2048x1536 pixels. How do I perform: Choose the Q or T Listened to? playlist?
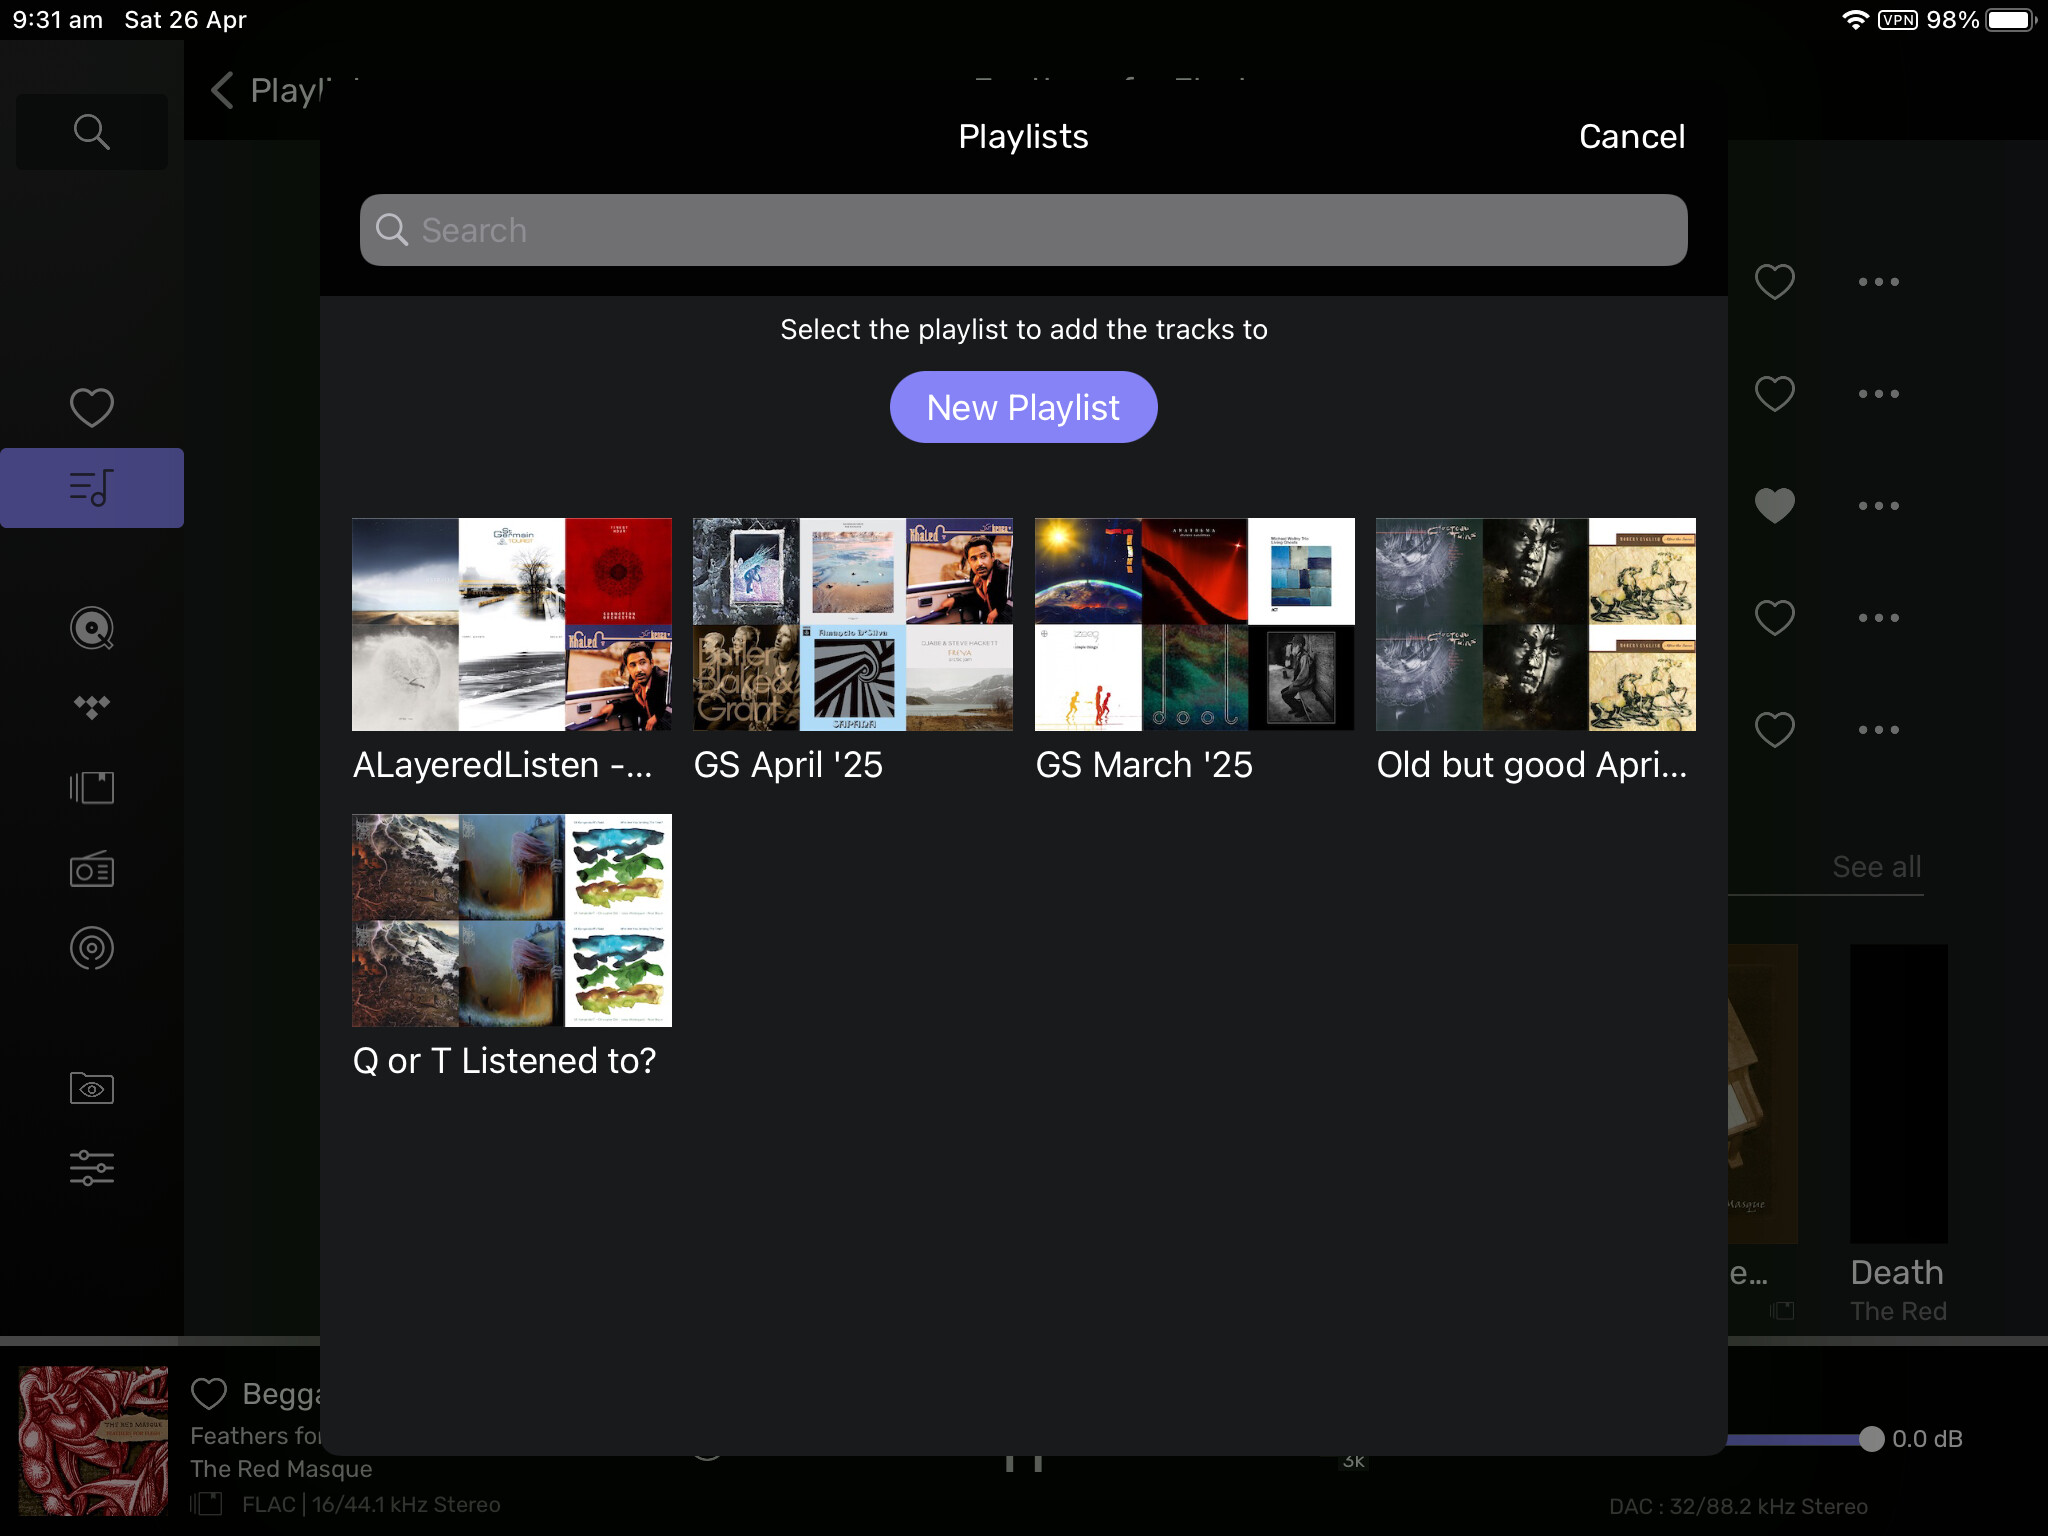click(x=512, y=947)
